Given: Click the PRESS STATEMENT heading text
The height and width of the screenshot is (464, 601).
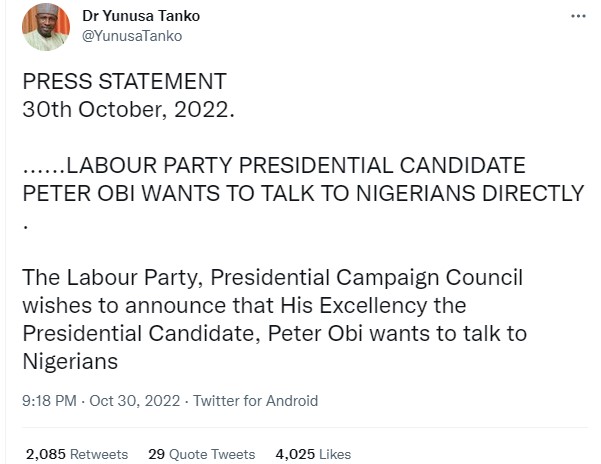Looking at the screenshot, I should coord(125,82).
